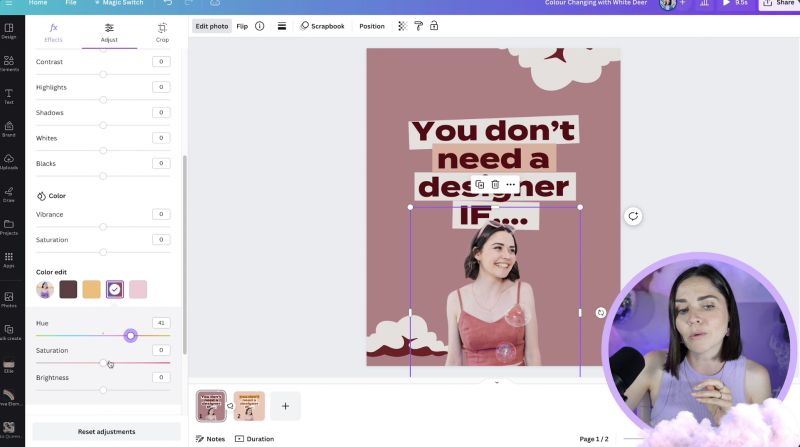Select the orange yellow color swatch
This screenshot has height=447, width=800.
[91, 289]
